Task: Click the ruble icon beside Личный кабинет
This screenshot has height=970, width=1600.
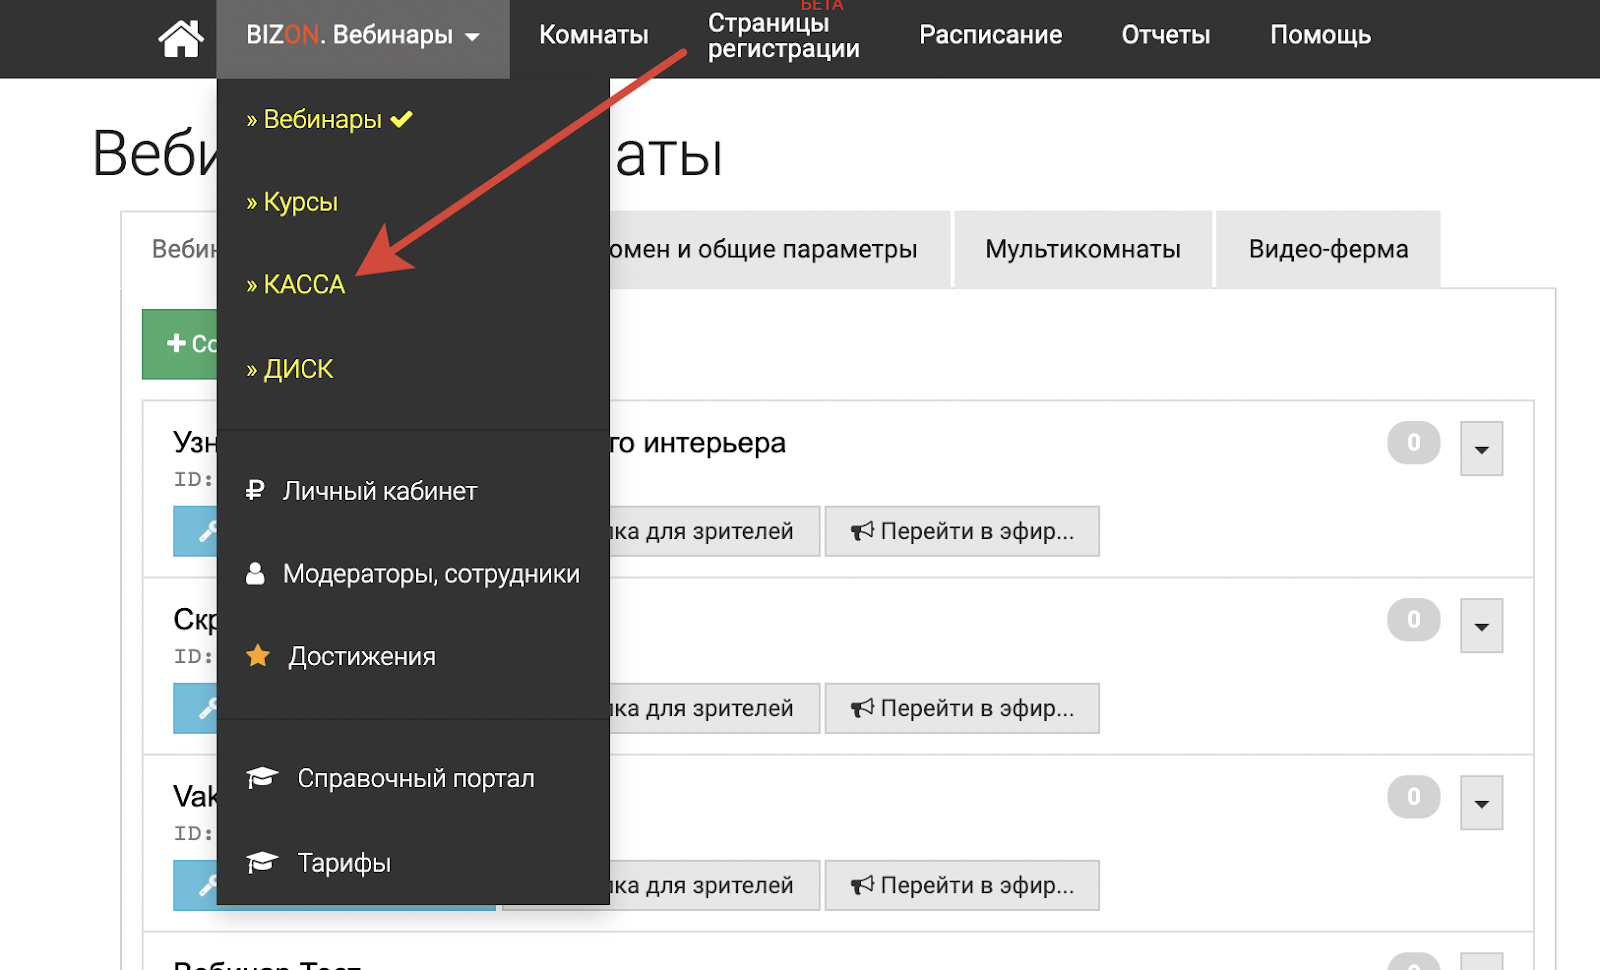Action: 255,491
